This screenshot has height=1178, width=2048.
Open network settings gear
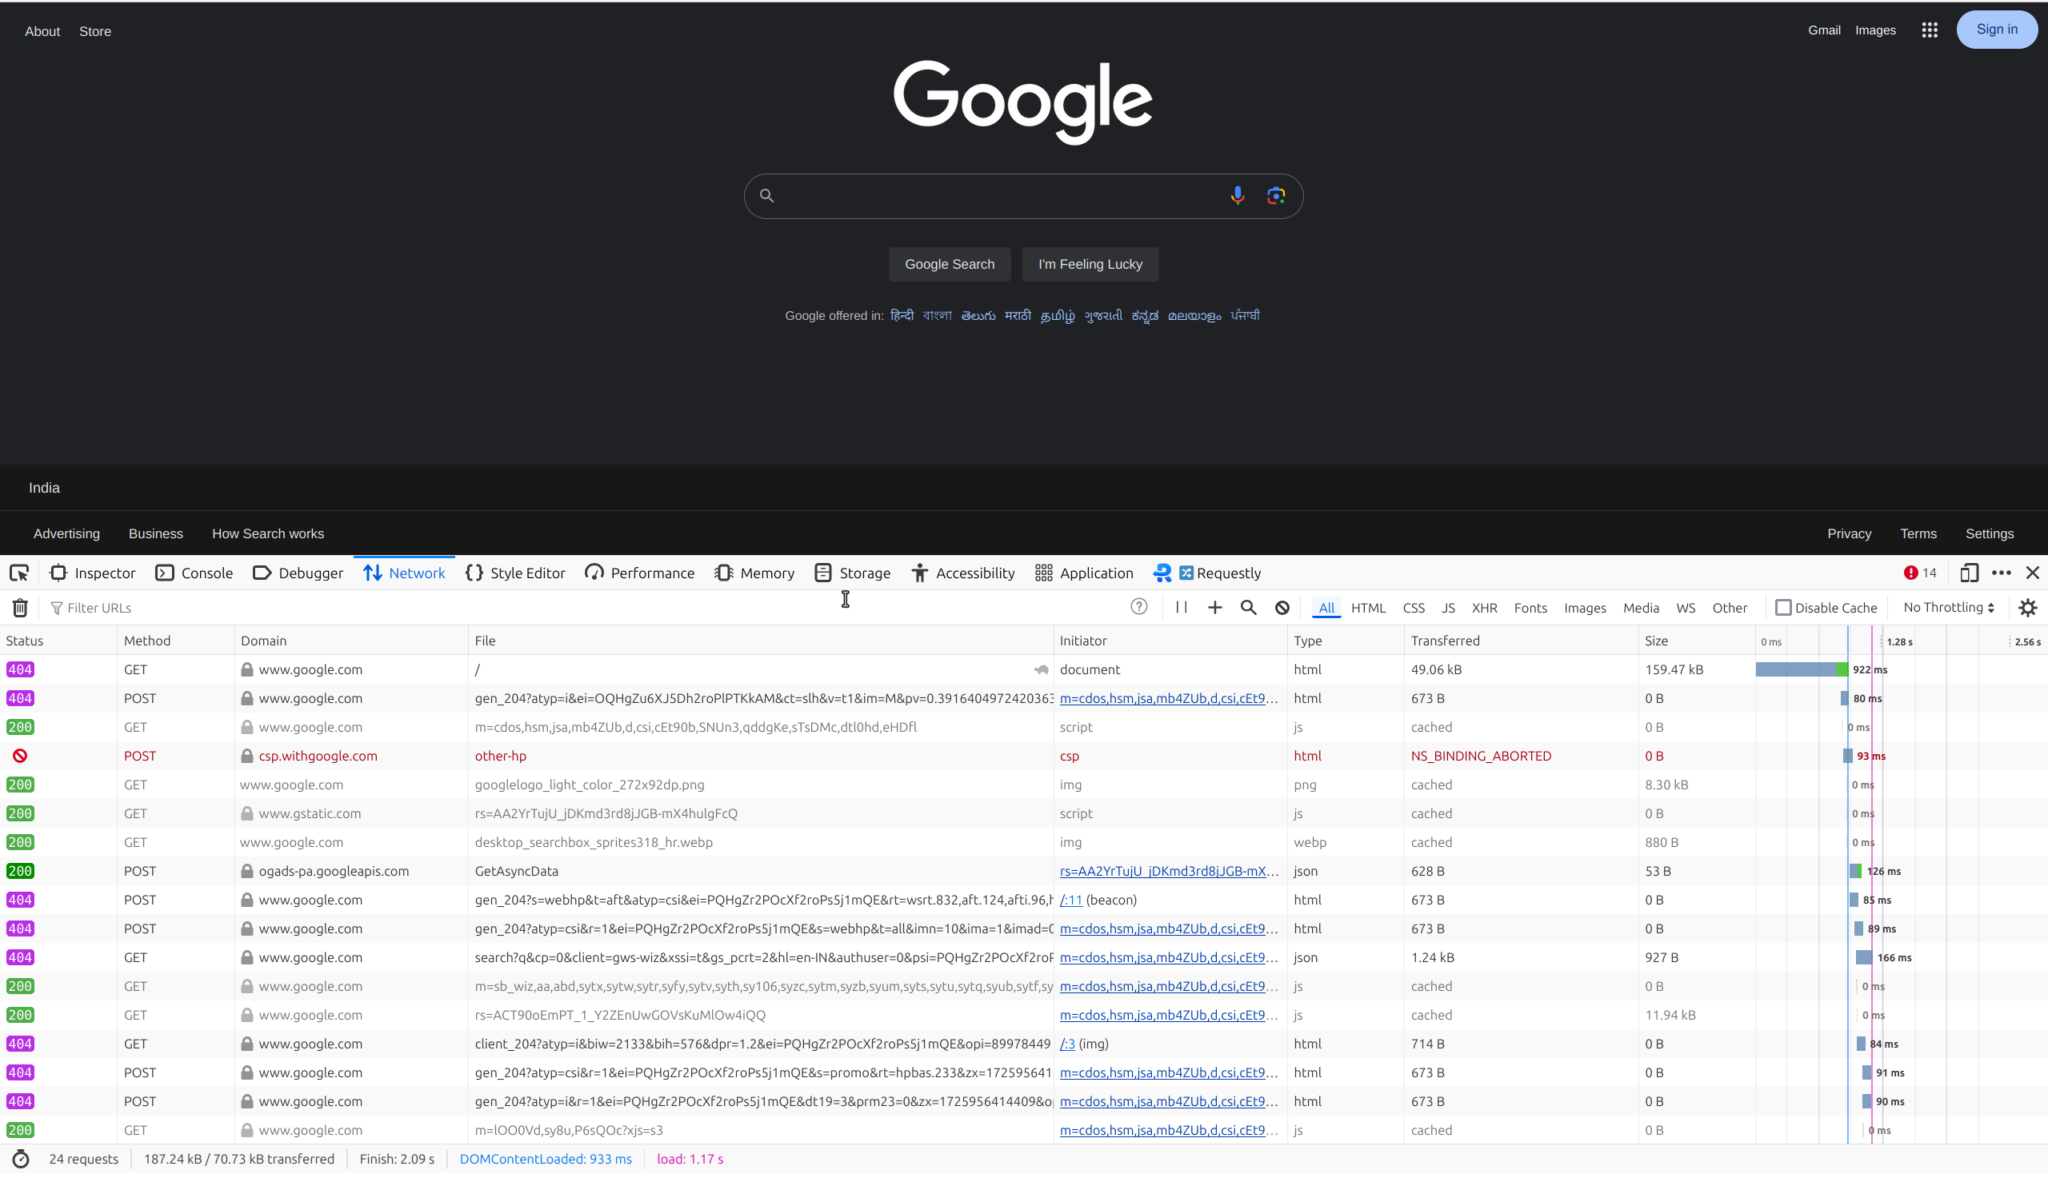[2029, 607]
